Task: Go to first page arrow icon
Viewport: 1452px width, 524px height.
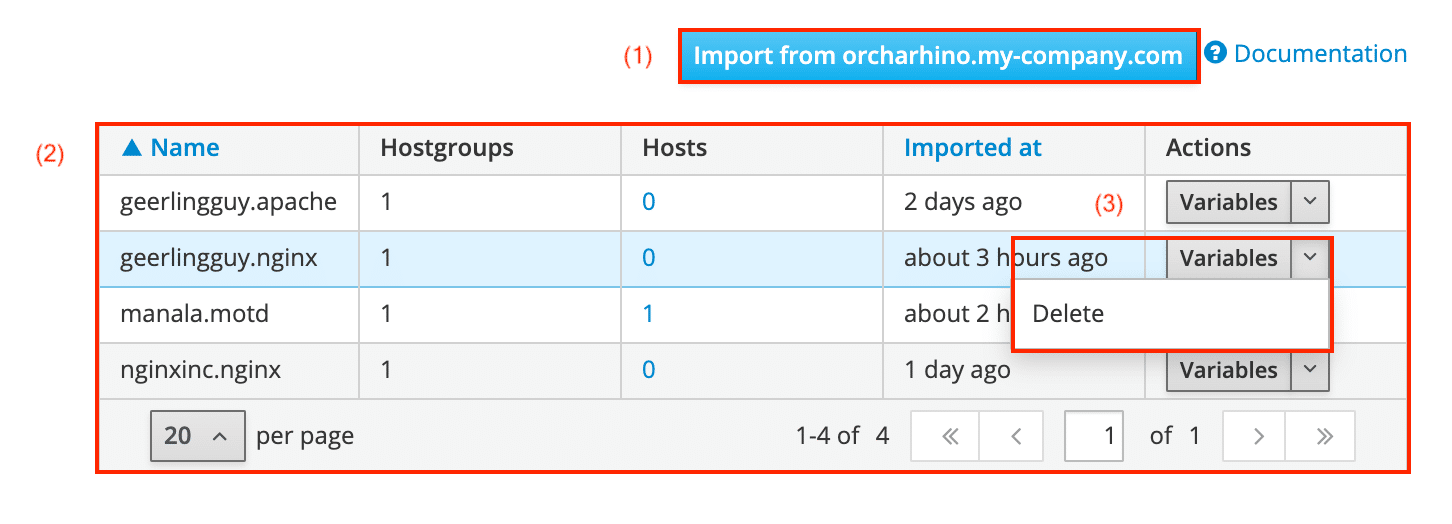Action: (x=945, y=436)
